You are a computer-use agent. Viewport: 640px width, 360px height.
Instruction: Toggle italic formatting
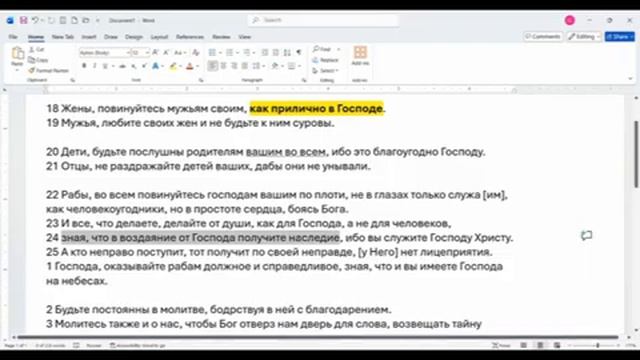point(95,66)
